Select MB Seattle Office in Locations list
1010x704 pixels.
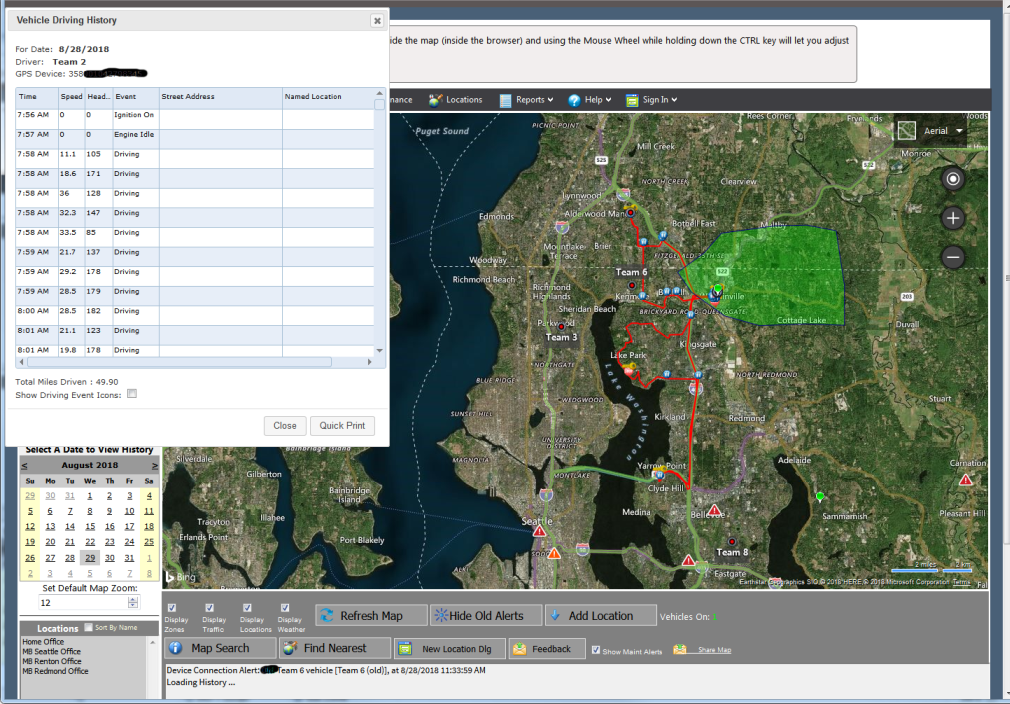pyautogui.click(x=52, y=651)
